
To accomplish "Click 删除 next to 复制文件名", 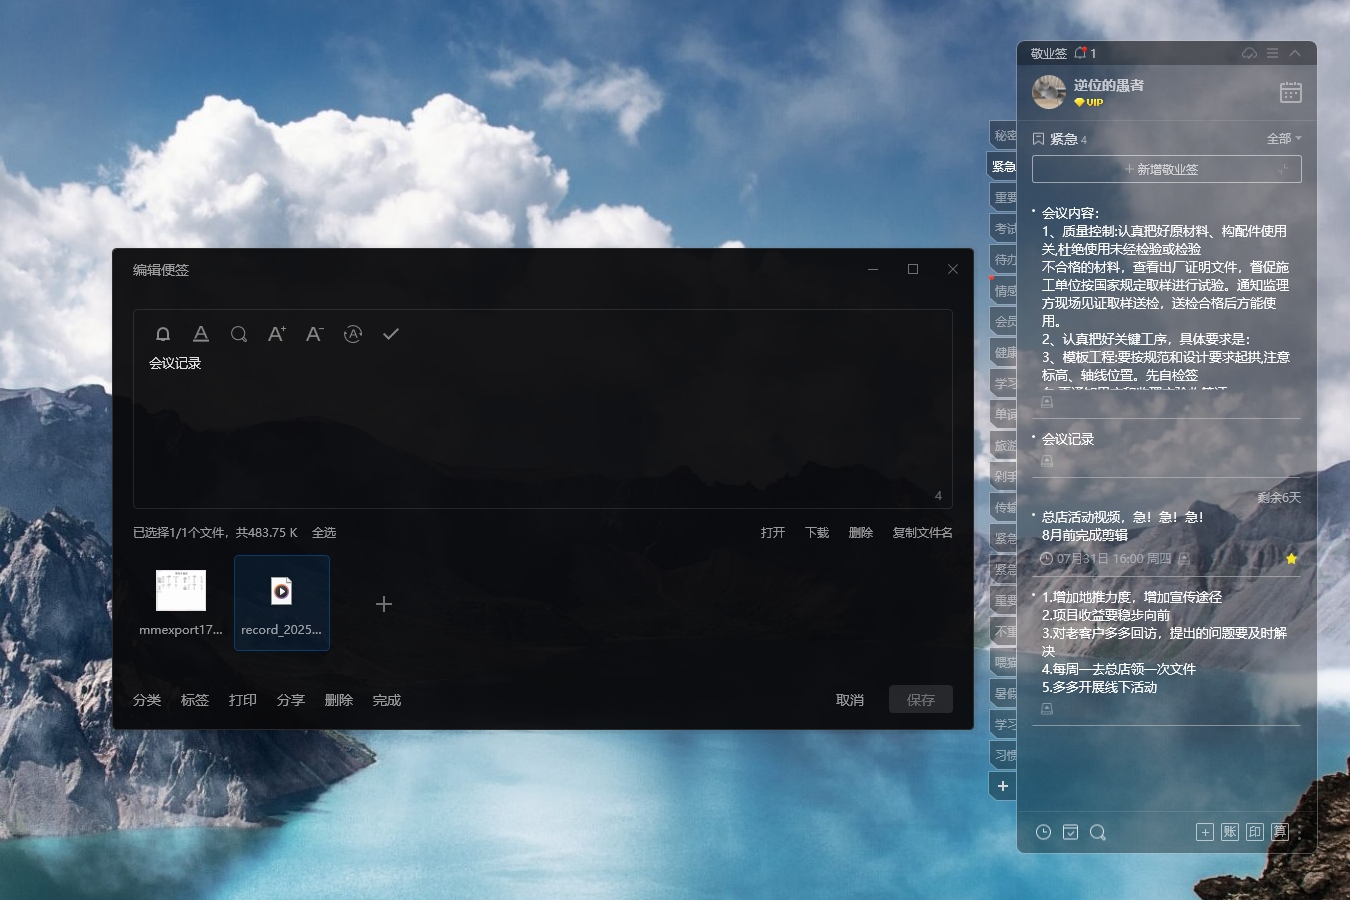I will pyautogui.click(x=861, y=533).
